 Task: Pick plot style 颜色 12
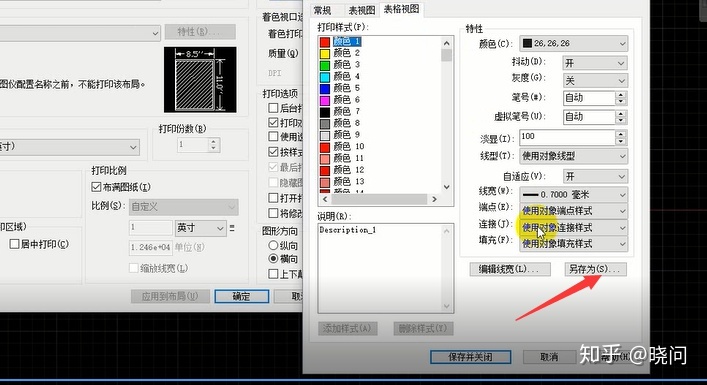(349, 170)
